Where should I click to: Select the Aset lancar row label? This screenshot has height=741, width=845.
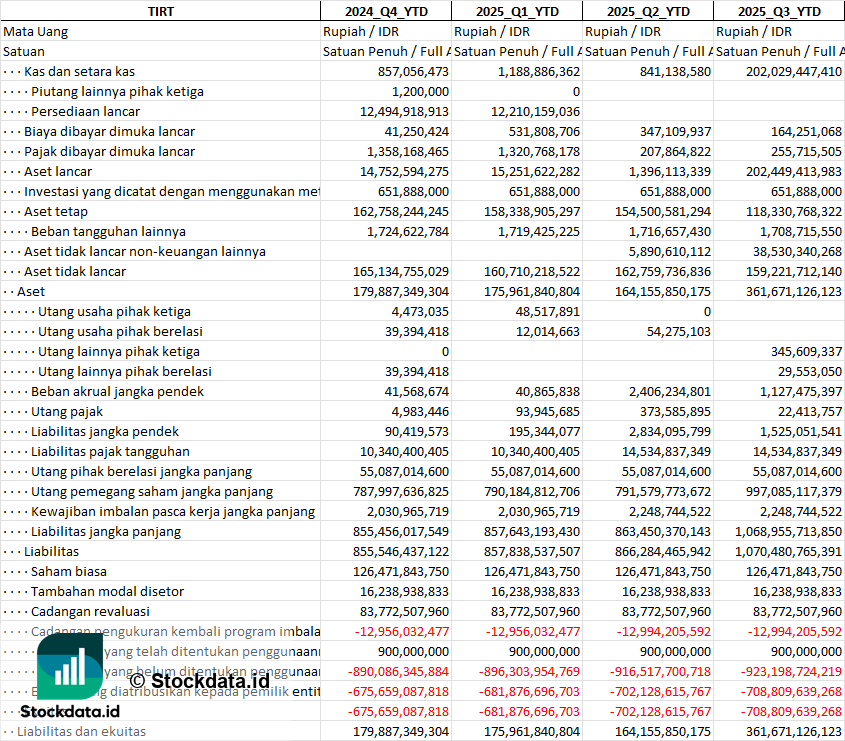click(x=58, y=171)
